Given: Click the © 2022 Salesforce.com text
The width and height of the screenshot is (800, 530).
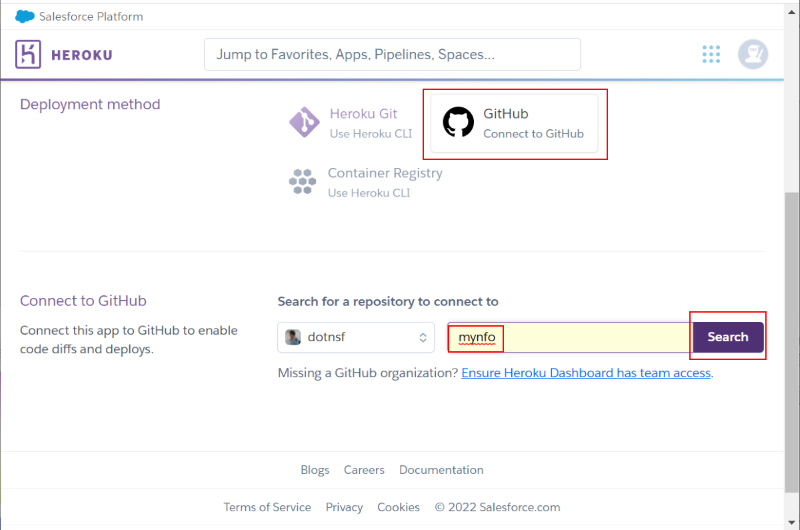Looking at the screenshot, I should coord(497,507).
